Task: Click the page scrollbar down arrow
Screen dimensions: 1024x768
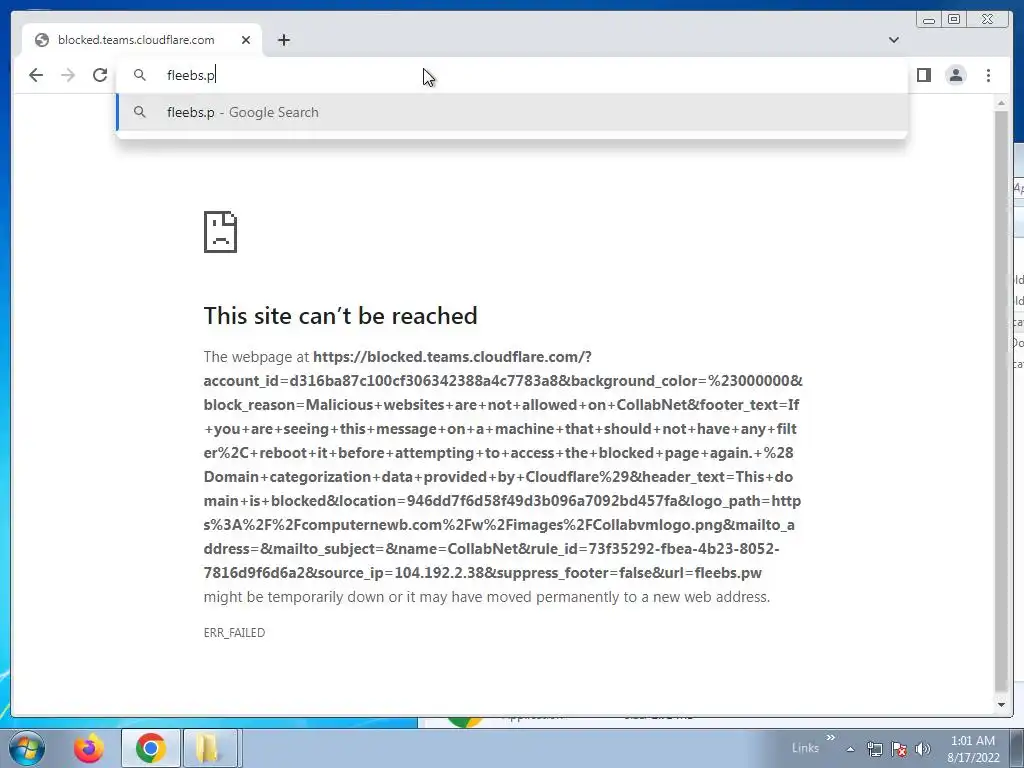Action: tap(1001, 705)
